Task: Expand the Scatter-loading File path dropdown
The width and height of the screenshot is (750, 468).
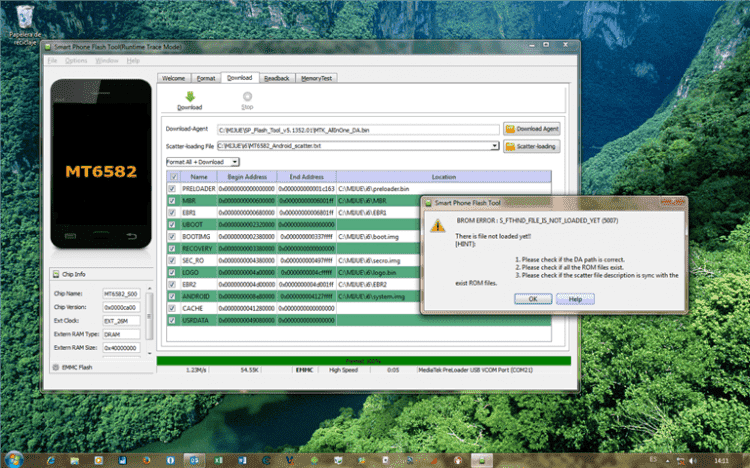Action: point(495,145)
